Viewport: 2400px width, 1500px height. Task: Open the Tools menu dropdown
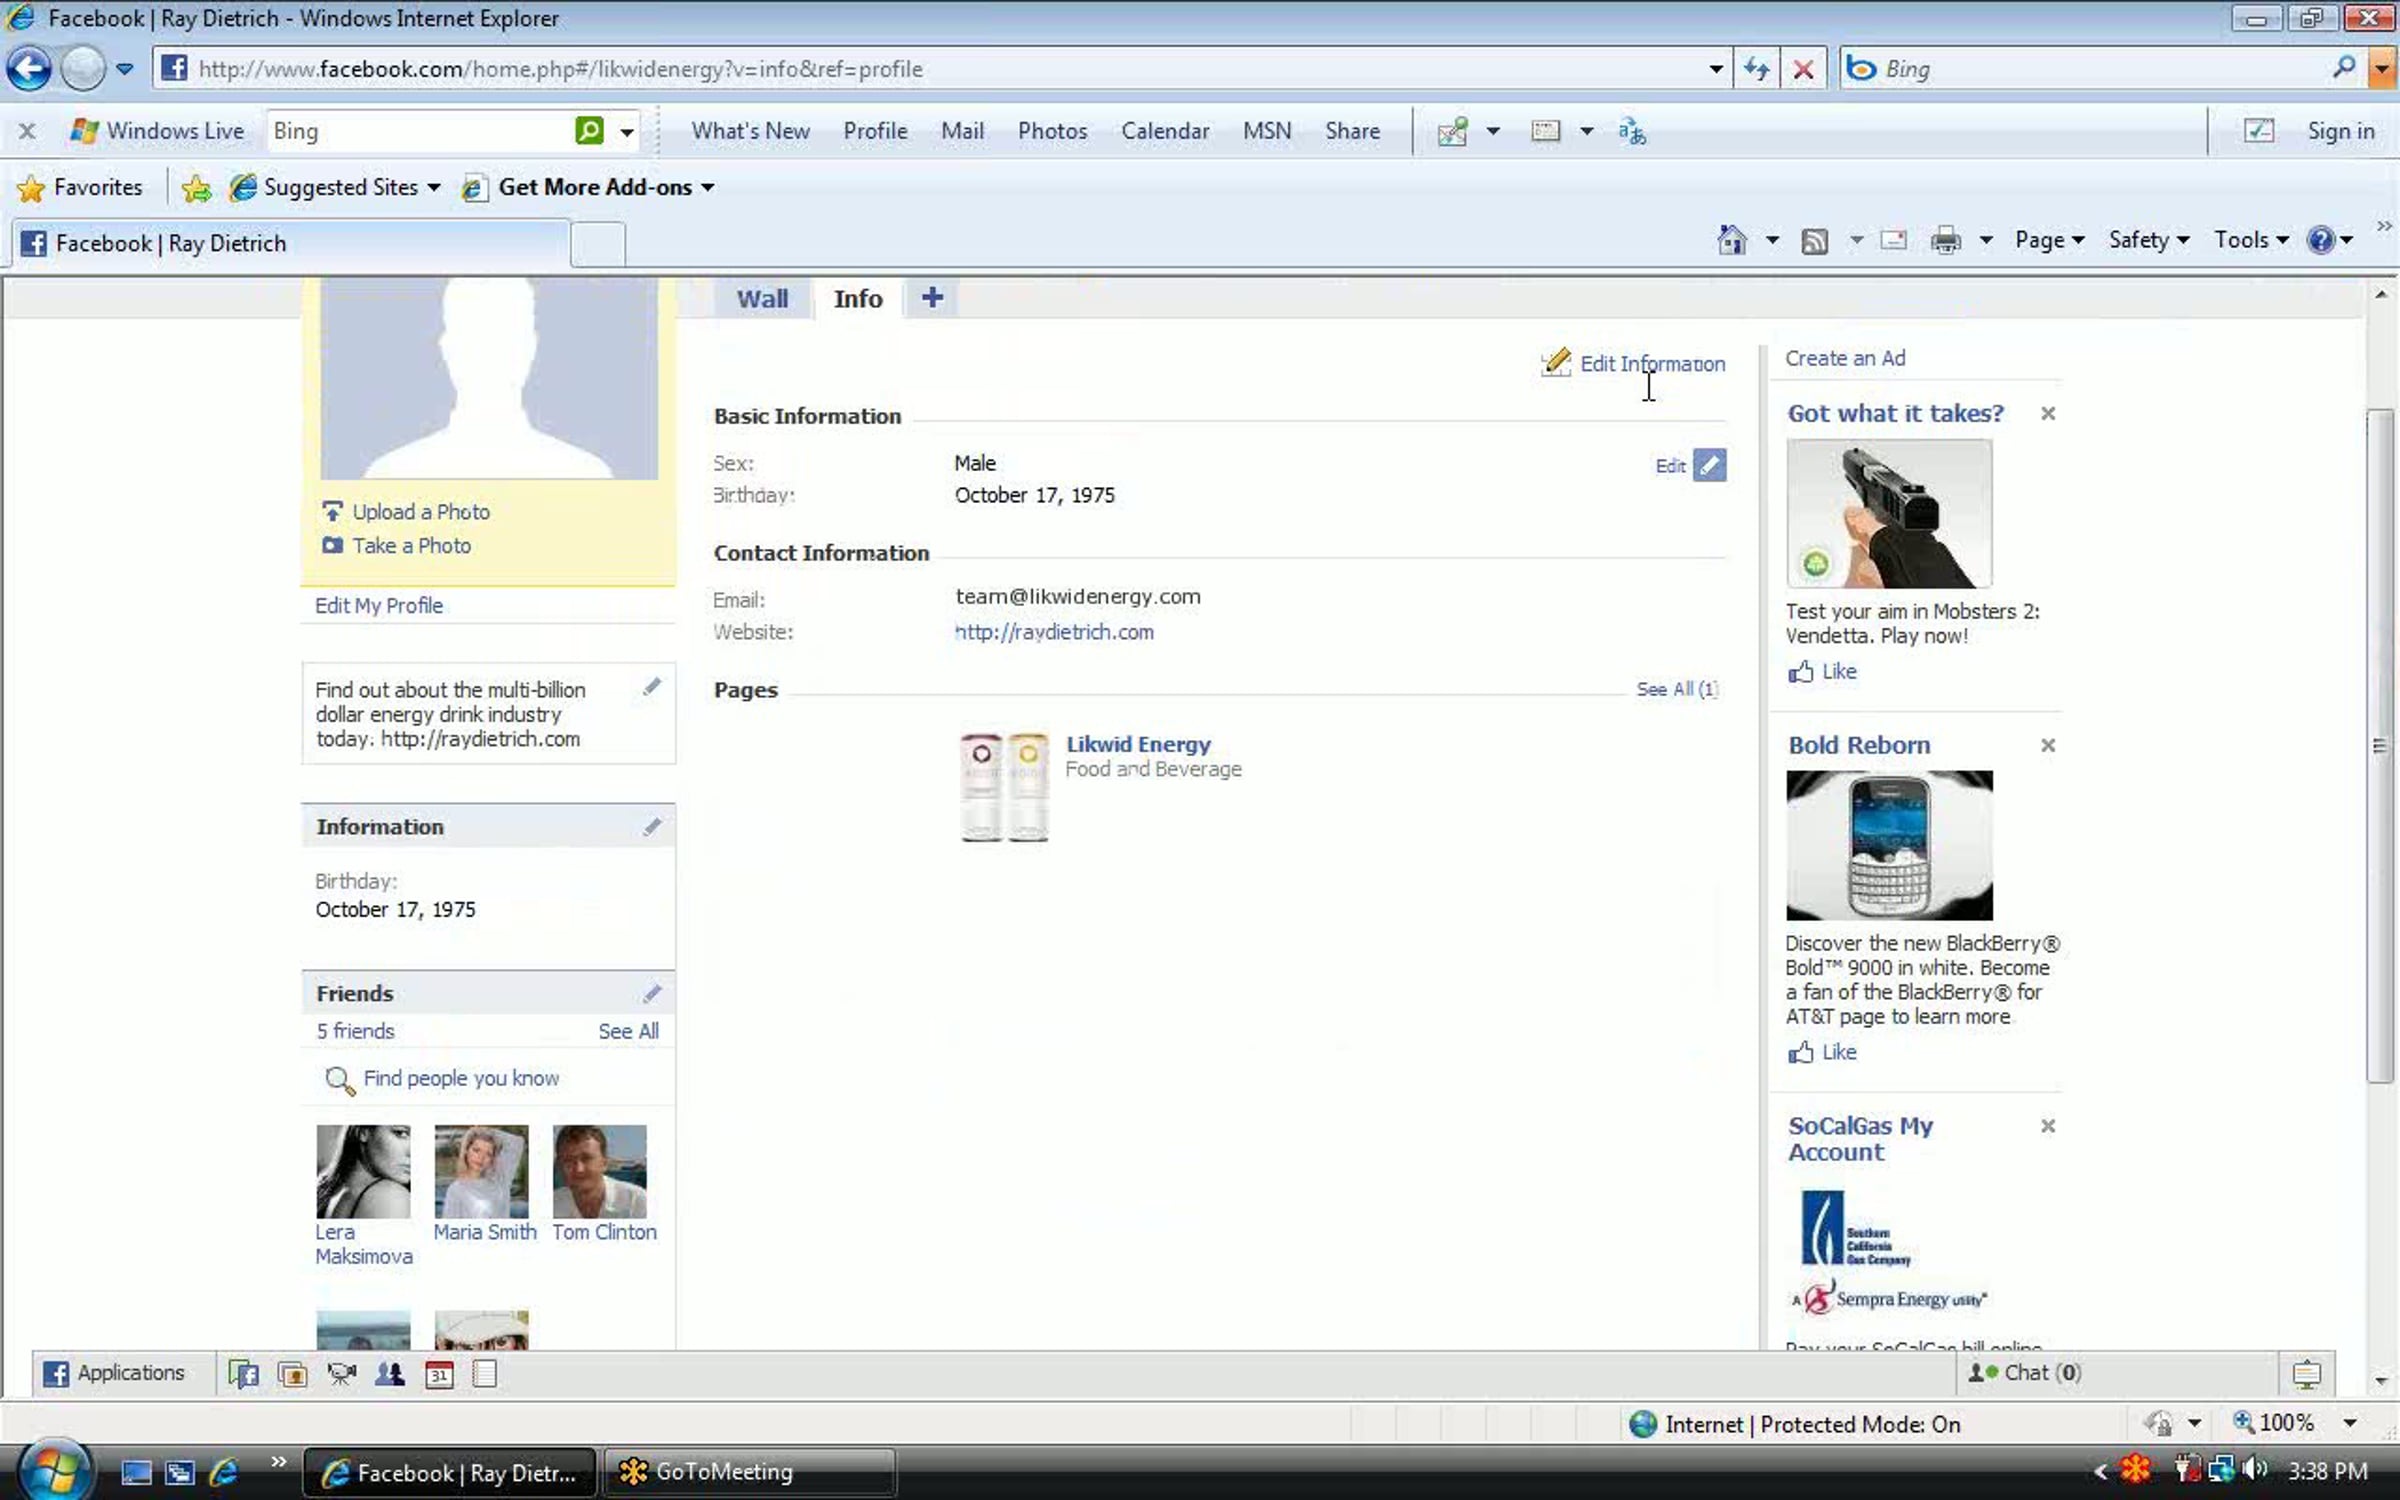(x=2251, y=240)
